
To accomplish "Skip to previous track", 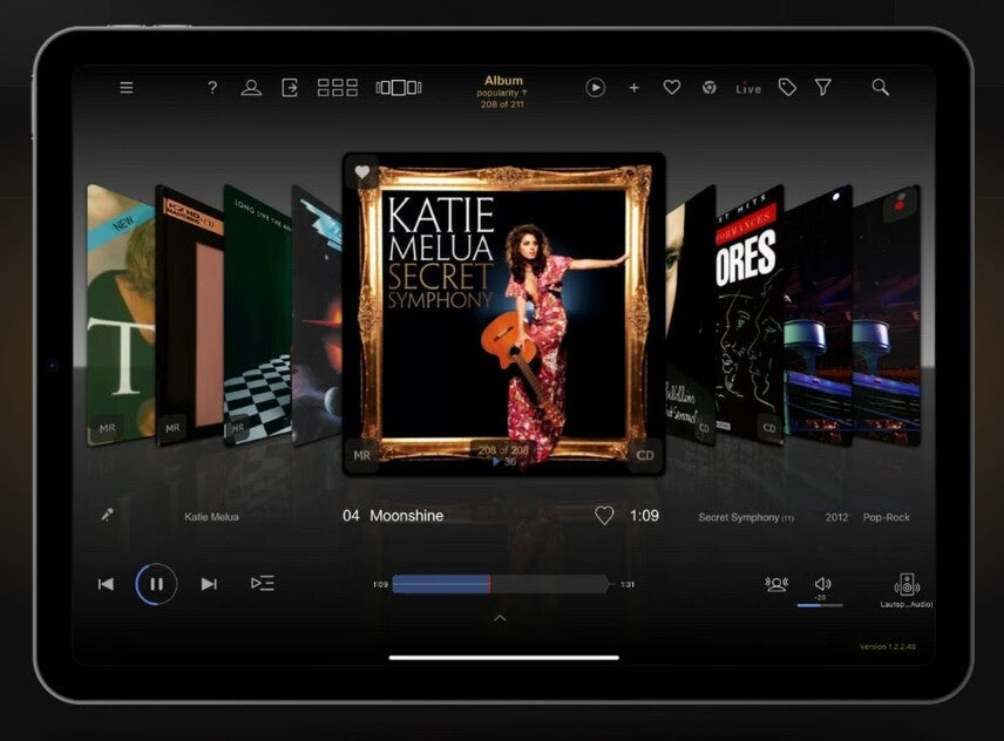I will click(x=106, y=583).
